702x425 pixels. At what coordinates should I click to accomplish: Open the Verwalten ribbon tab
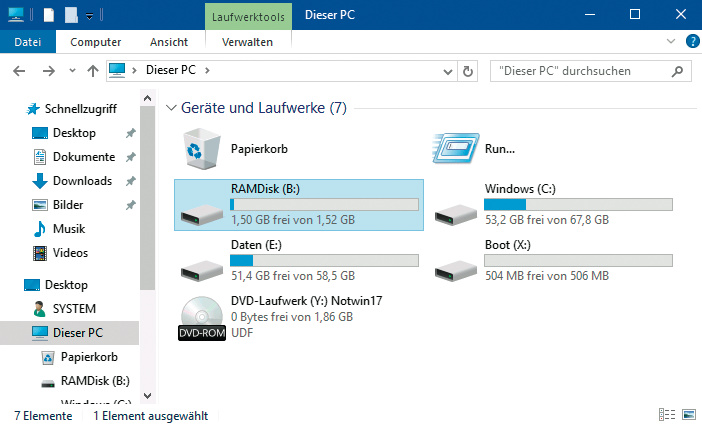(x=247, y=42)
